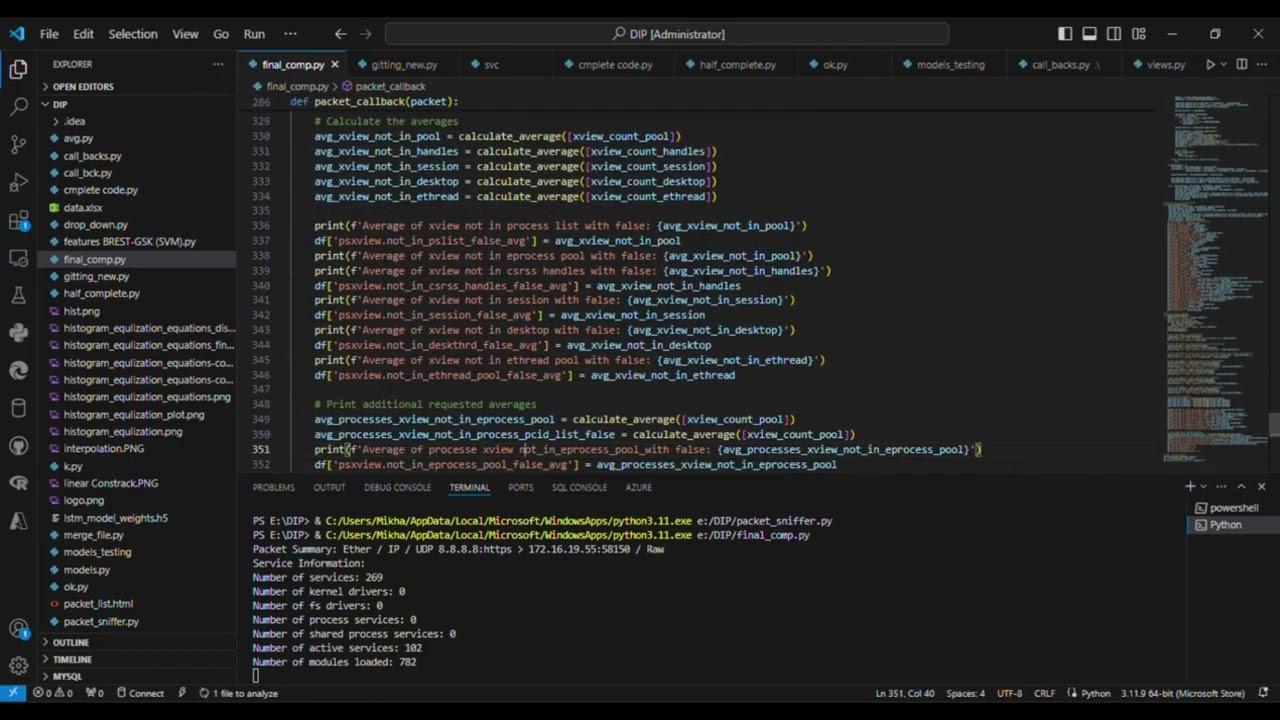The image size is (1280, 720).
Task: Click the editor minimap overview
Action: click(1216, 279)
